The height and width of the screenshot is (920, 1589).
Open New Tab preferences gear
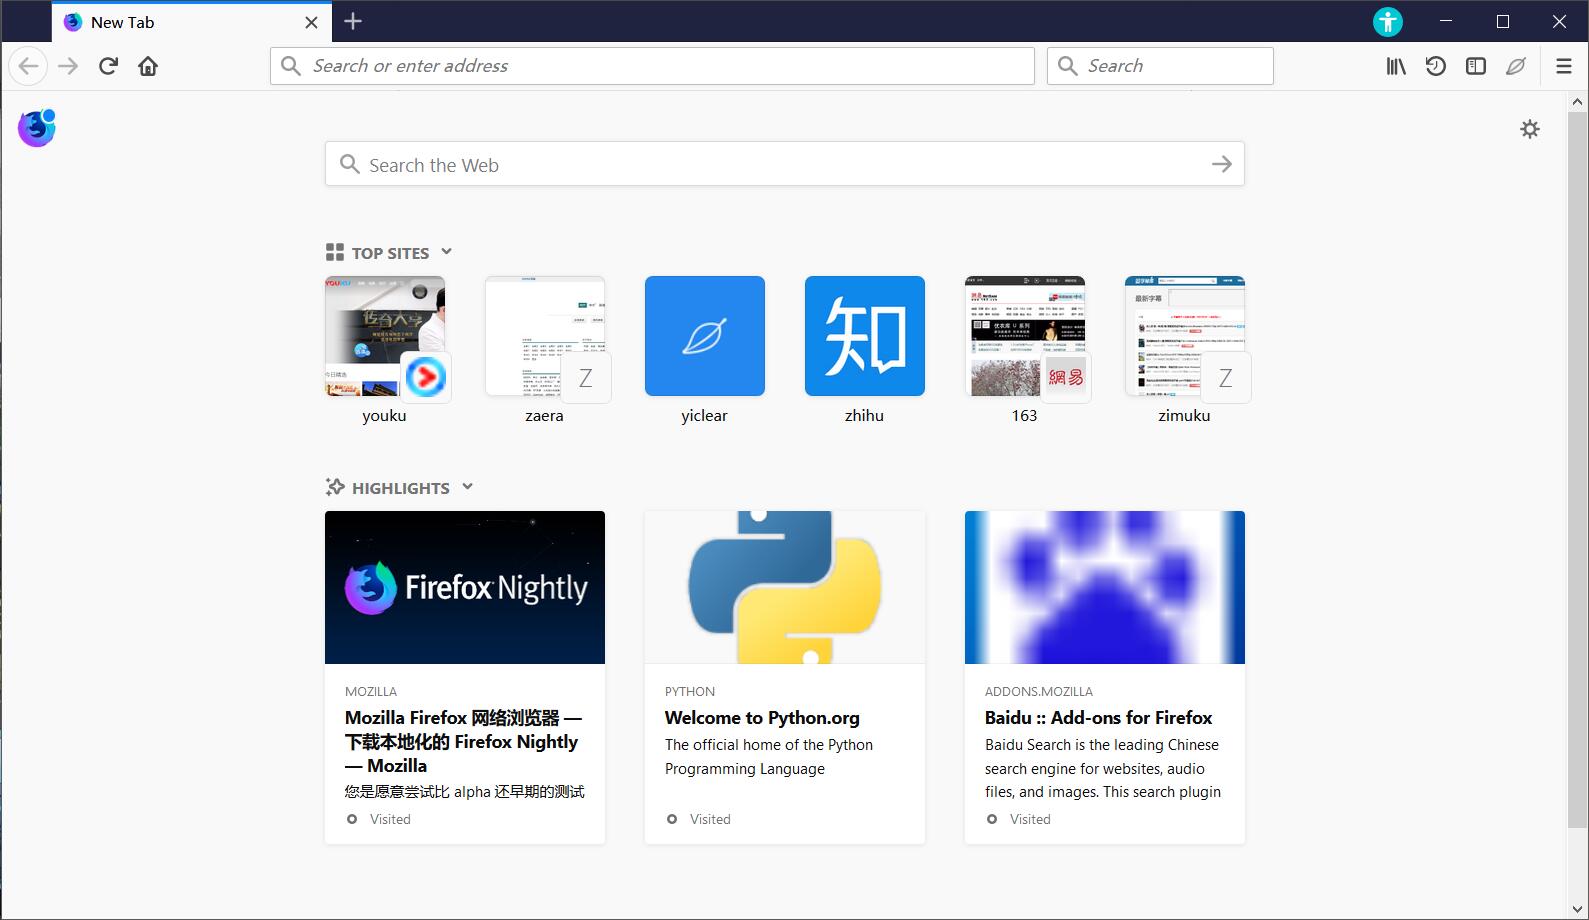1530,129
